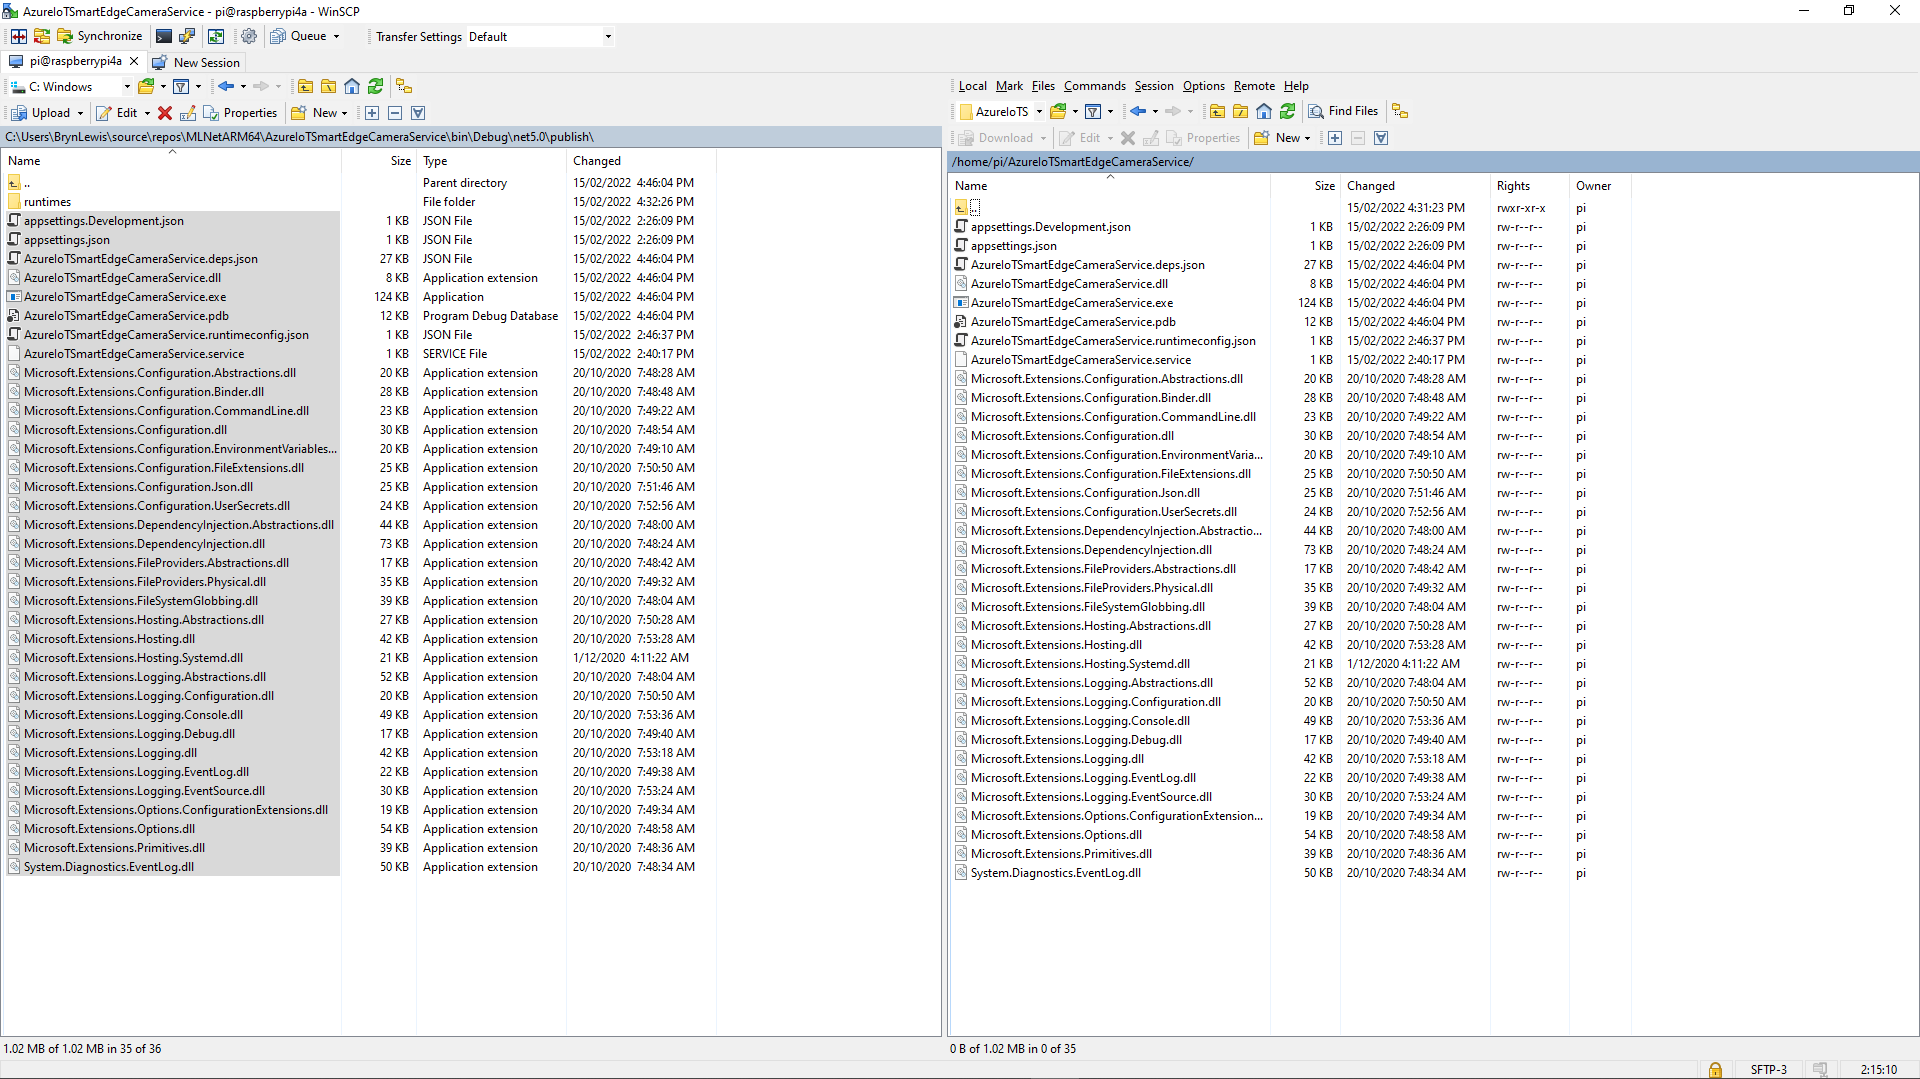Click the Find Files button

coord(1343,111)
